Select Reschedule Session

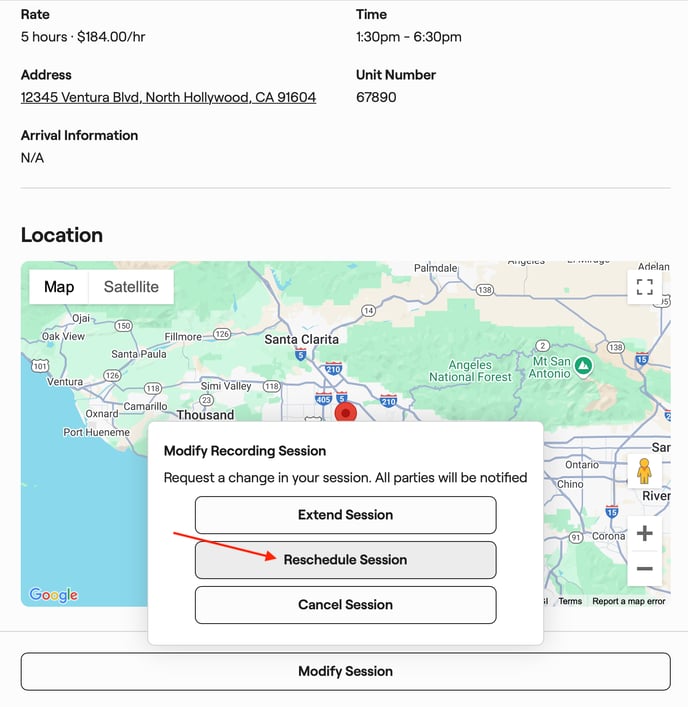[x=345, y=560]
